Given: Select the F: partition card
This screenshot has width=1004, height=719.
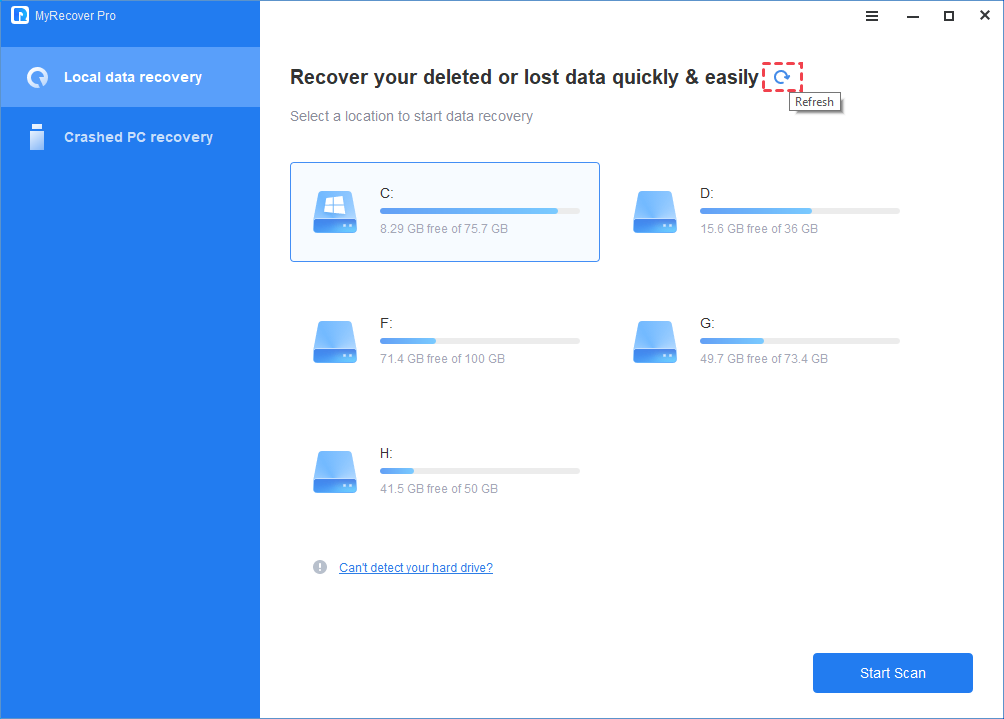Looking at the screenshot, I should point(445,342).
